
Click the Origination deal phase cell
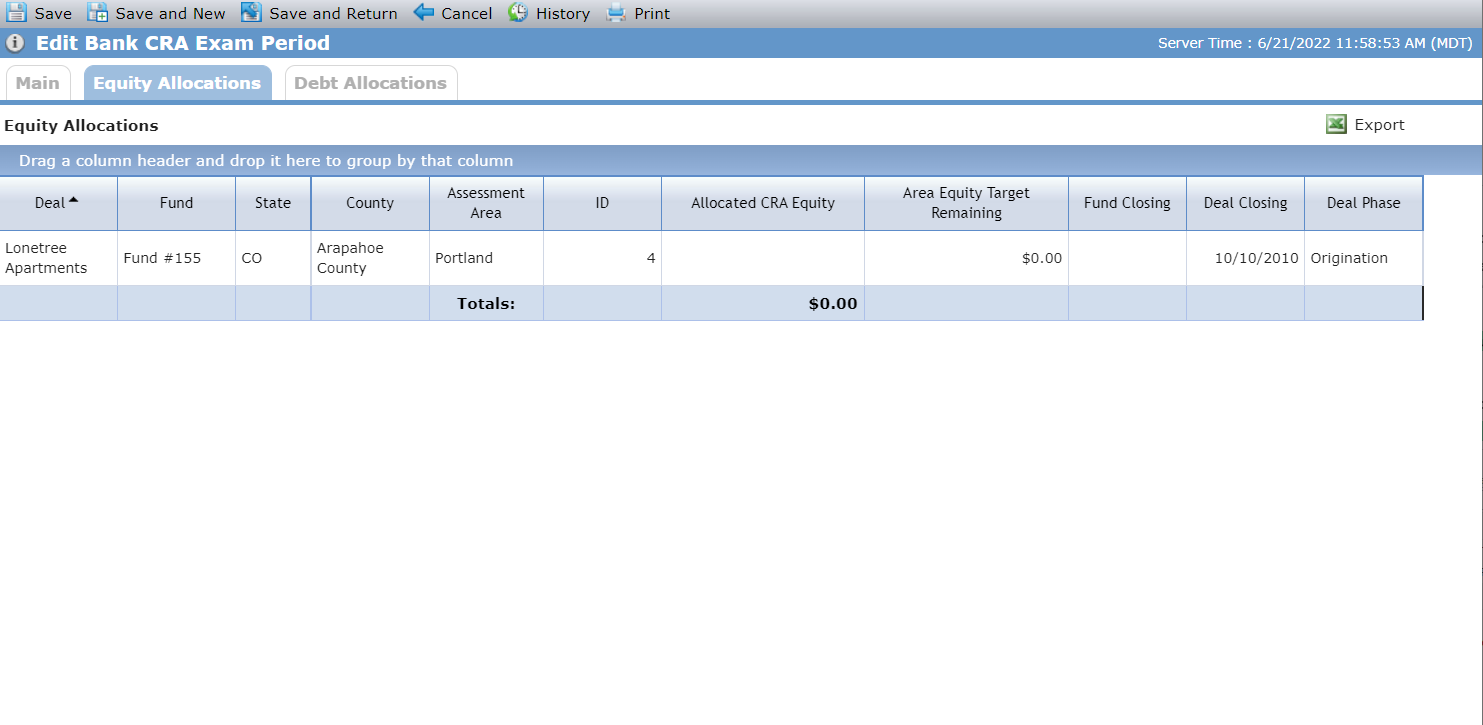pos(1363,258)
